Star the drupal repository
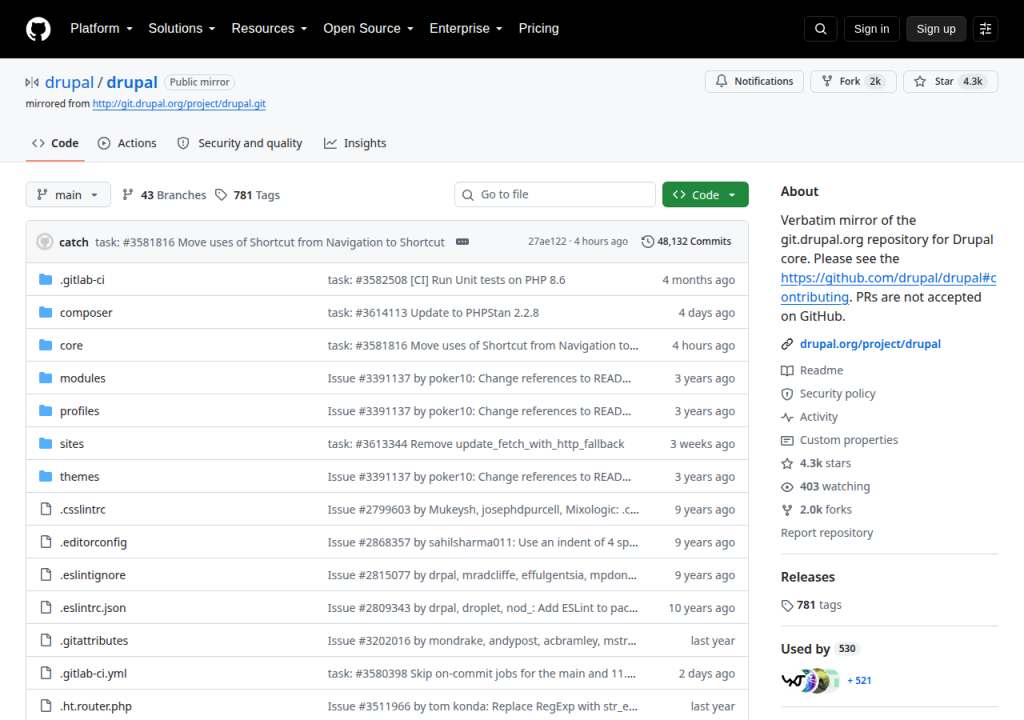Viewport: 1024px width, 720px height. pos(950,81)
